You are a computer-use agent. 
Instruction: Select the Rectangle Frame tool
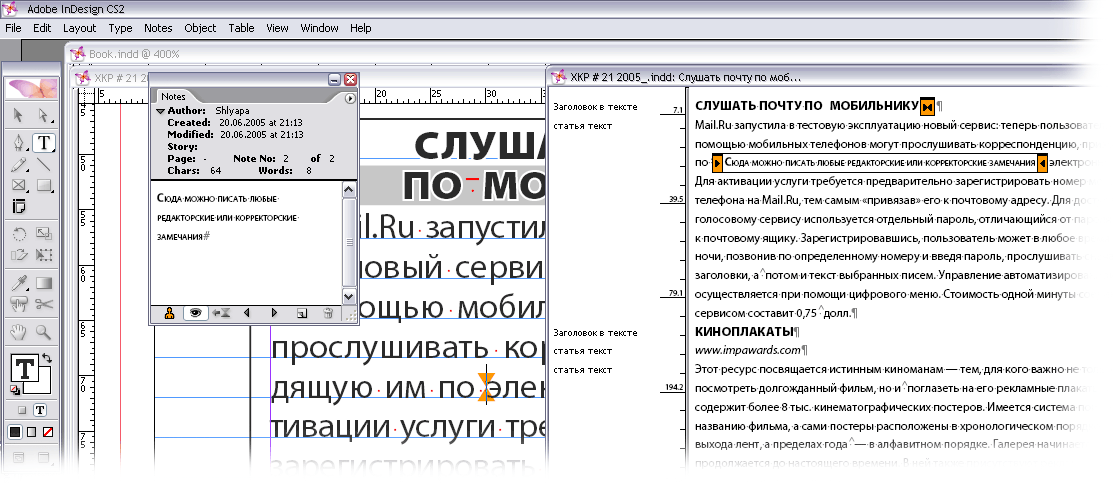tap(19, 186)
